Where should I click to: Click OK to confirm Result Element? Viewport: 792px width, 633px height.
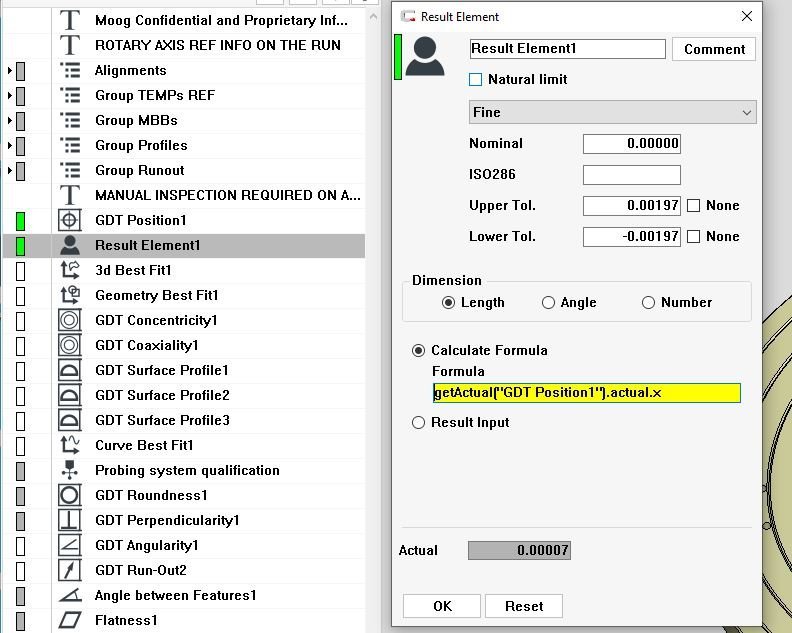(442, 606)
